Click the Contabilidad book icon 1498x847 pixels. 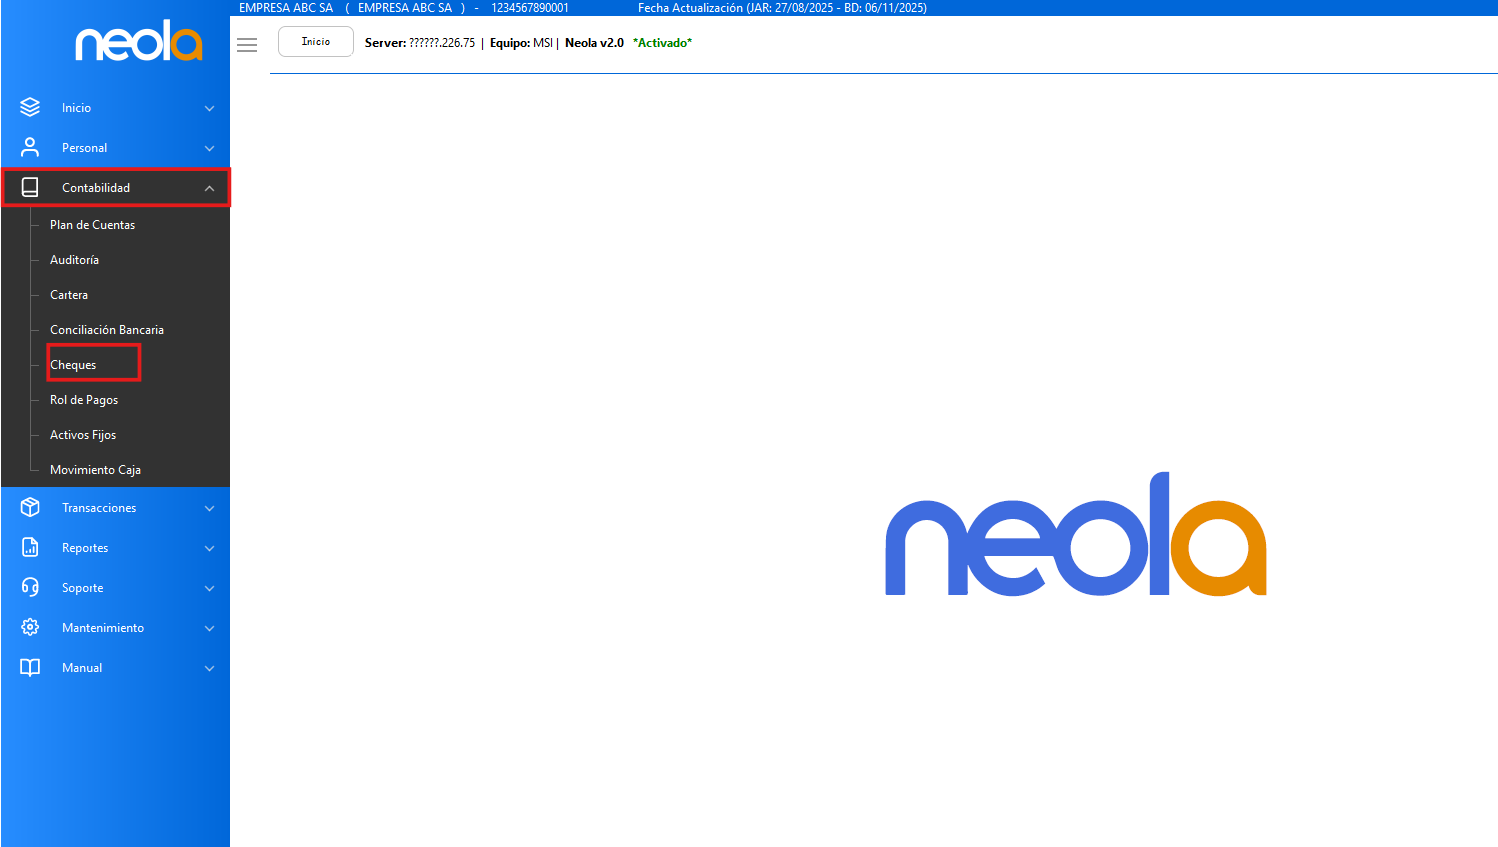pos(30,187)
